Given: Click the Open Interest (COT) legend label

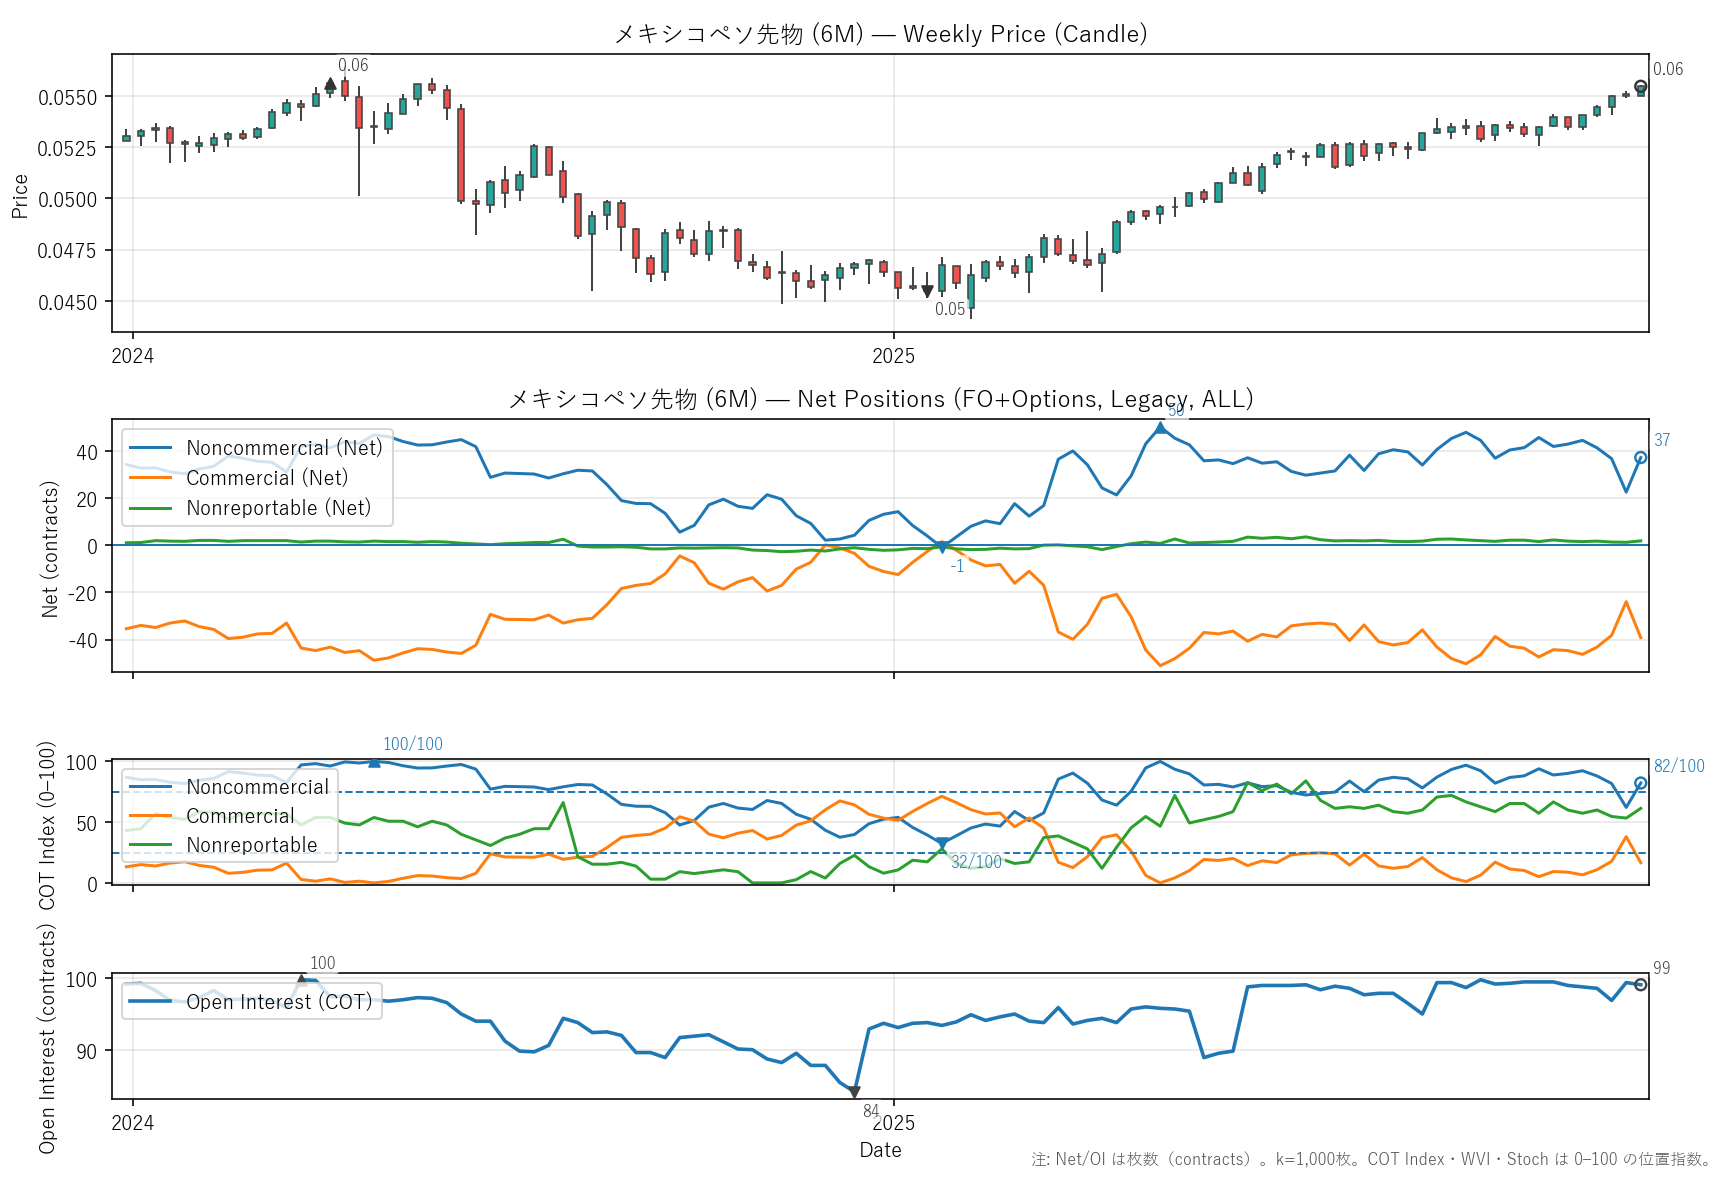Looking at the screenshot, I should click(279, 1002).
